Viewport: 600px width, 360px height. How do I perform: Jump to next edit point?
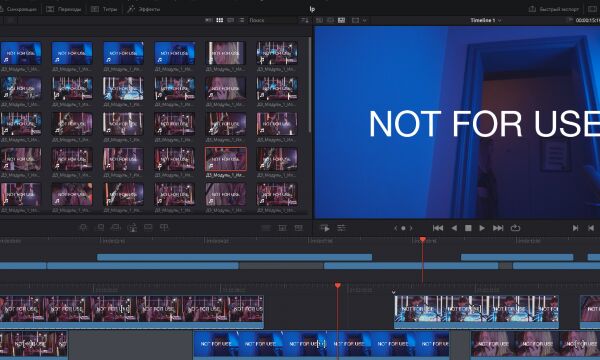[x=575, y=228]
